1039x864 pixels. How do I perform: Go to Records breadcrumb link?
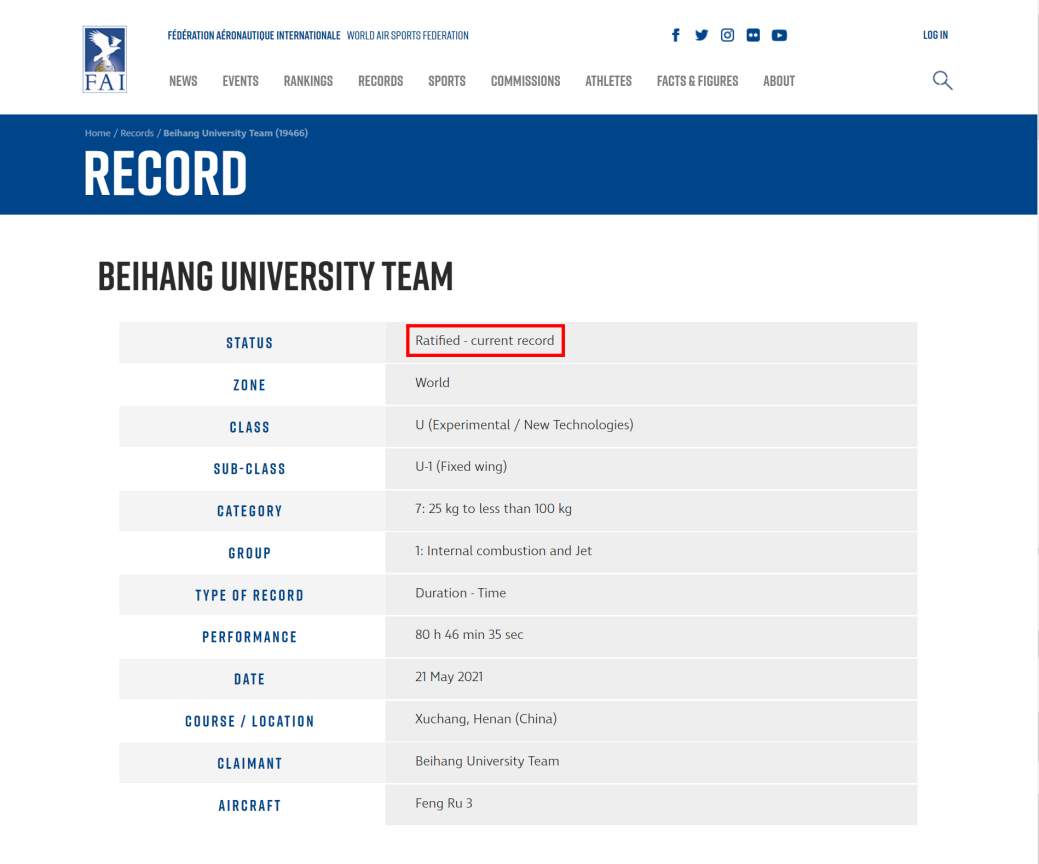coord(137,133)
